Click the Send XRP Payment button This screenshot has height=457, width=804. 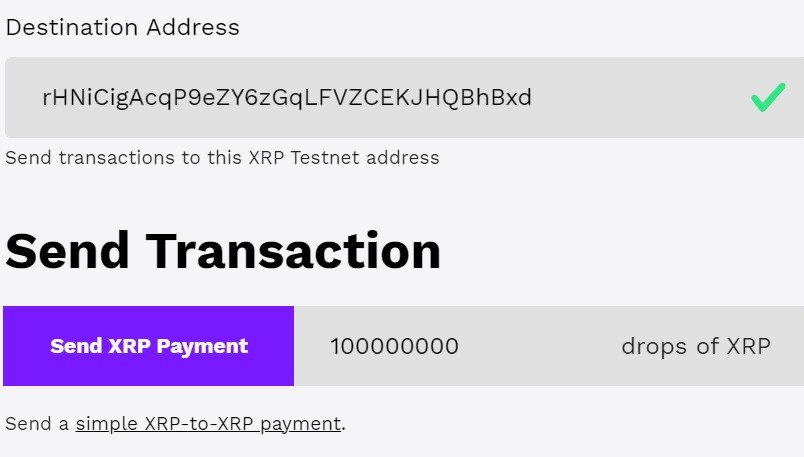click(x=149, y=346)
